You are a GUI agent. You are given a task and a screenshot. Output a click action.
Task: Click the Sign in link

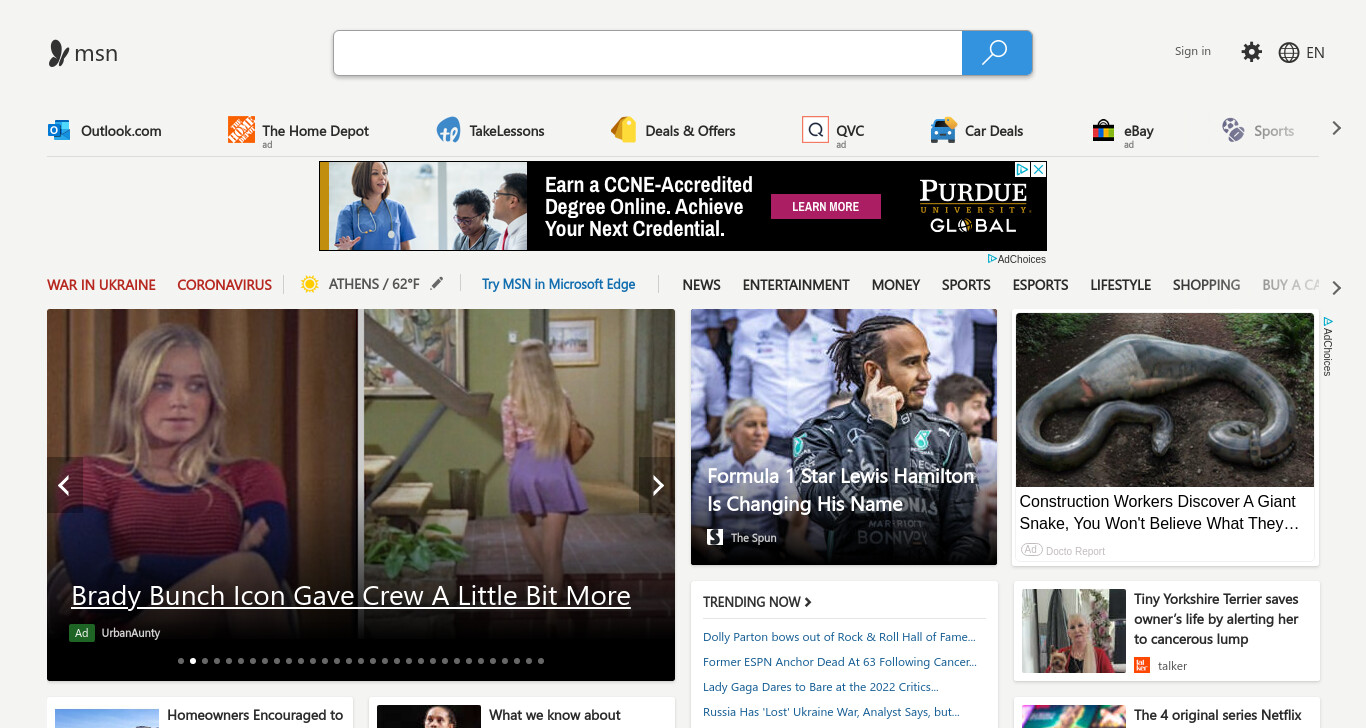point(1192,51)
